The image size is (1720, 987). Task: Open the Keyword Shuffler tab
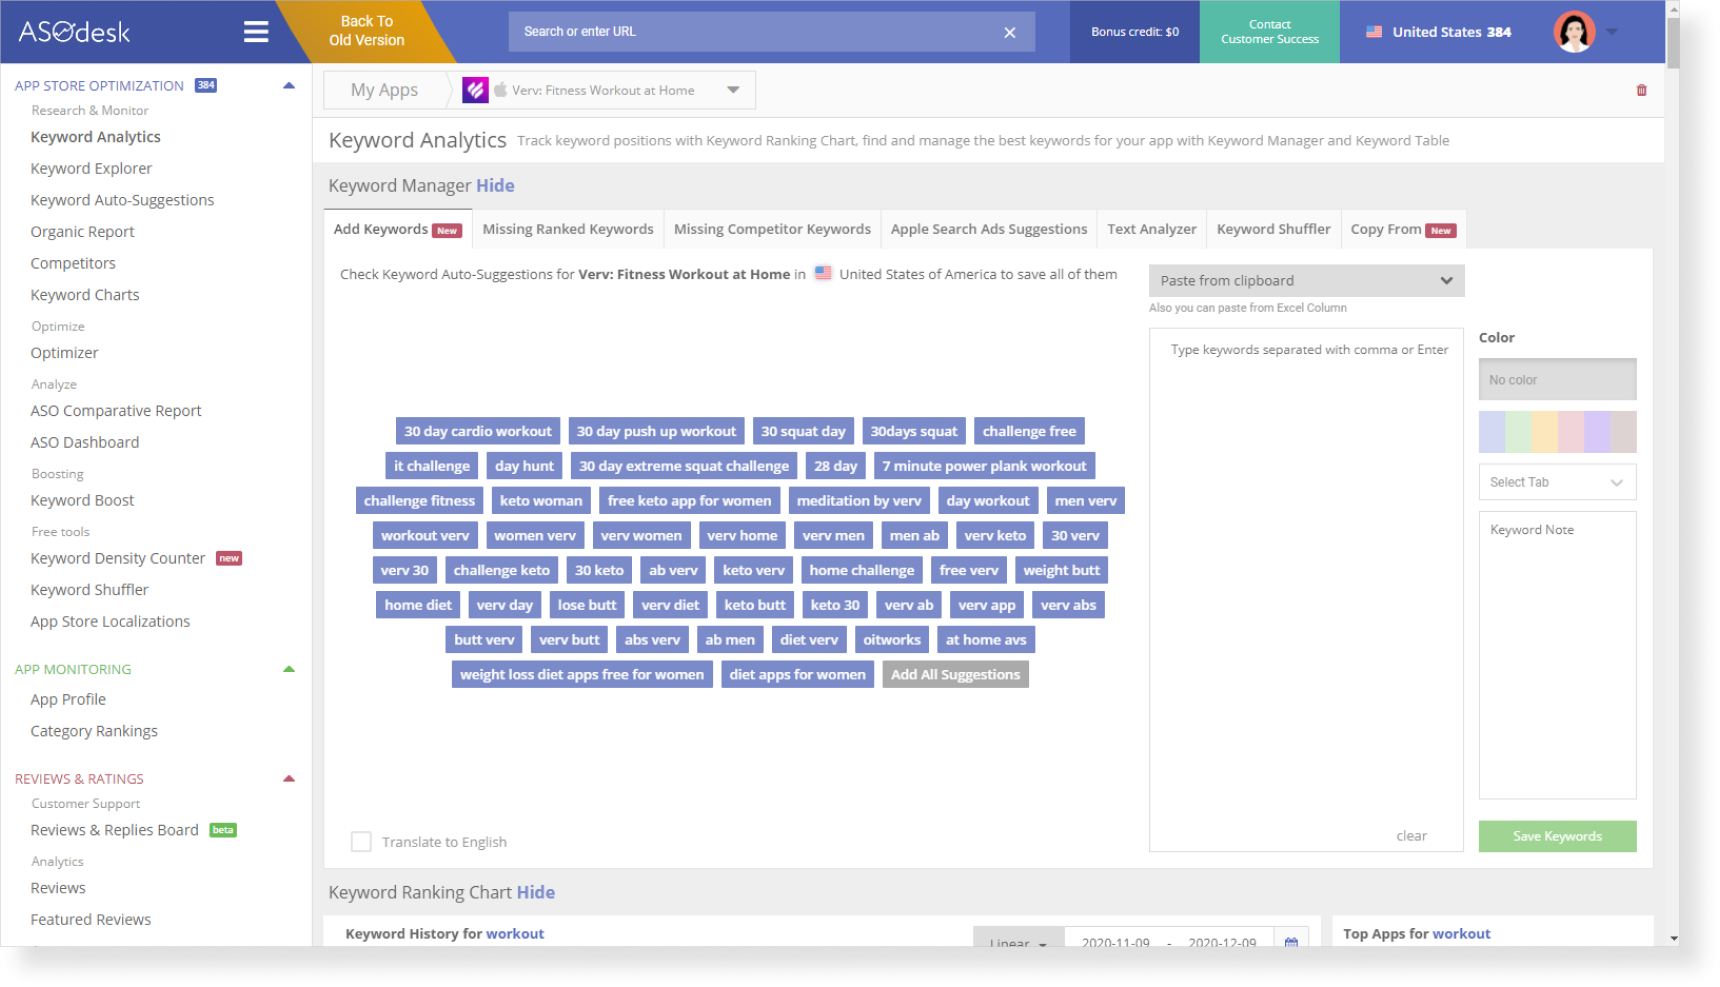[x=1273, y=229]
